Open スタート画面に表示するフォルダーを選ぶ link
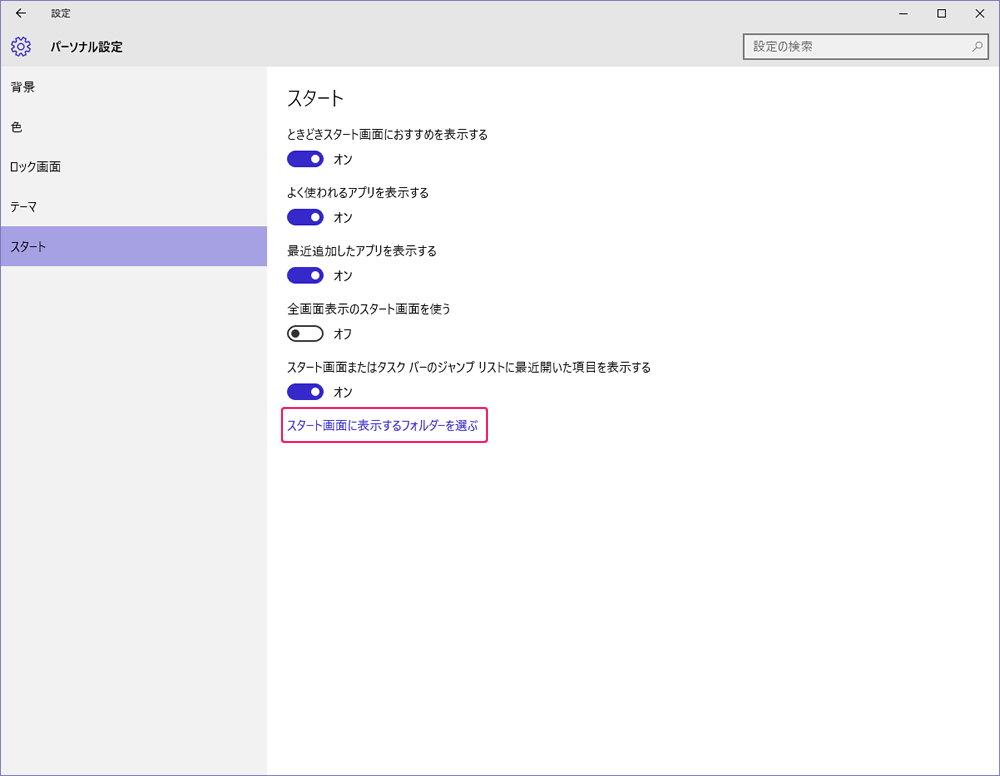This screenshot has width=1000, height=776. (x=382, y=425)
